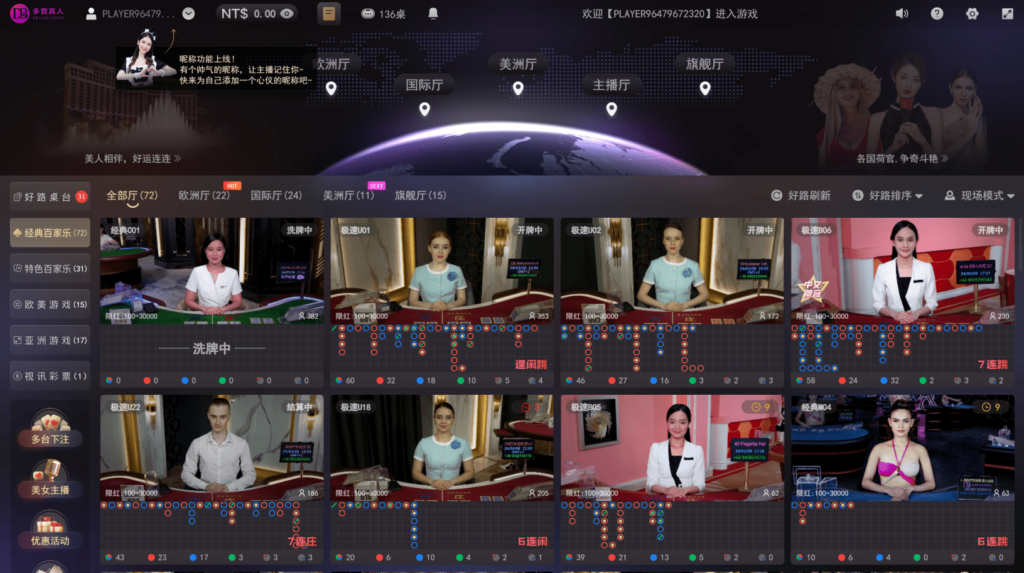The height and width of the screenshot is (573, 1024).
Task: Select 特色百家乐 (31) in the sidebar
Action: point(50,269)
